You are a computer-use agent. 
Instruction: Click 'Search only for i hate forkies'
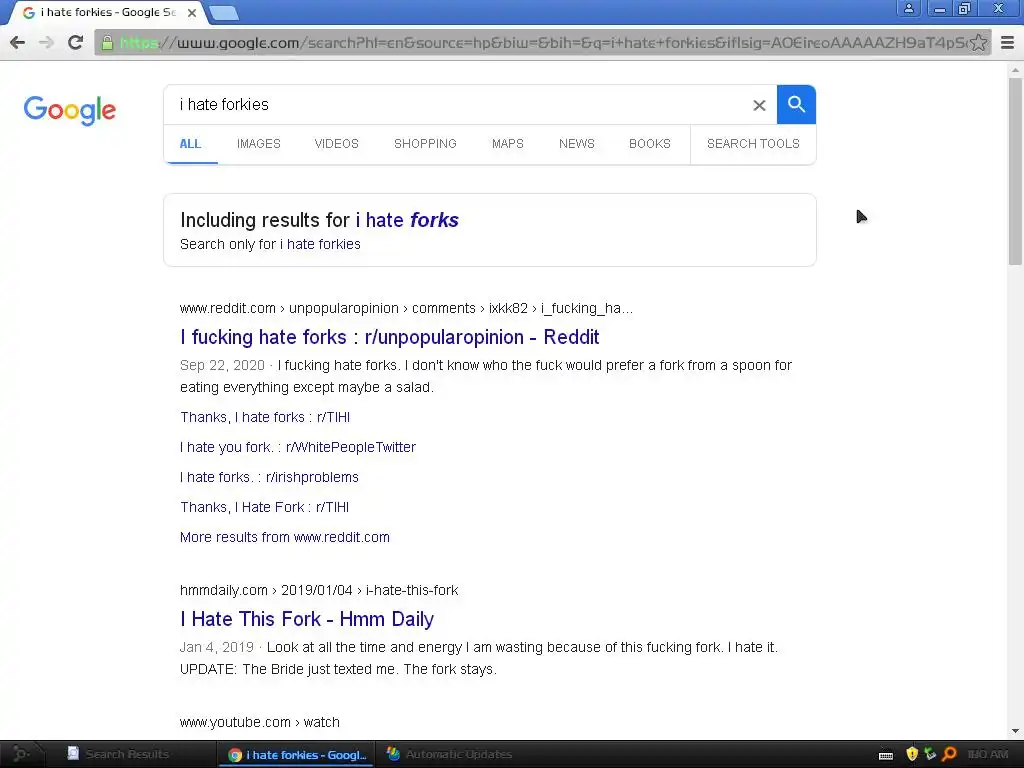[x=270, y=244]
